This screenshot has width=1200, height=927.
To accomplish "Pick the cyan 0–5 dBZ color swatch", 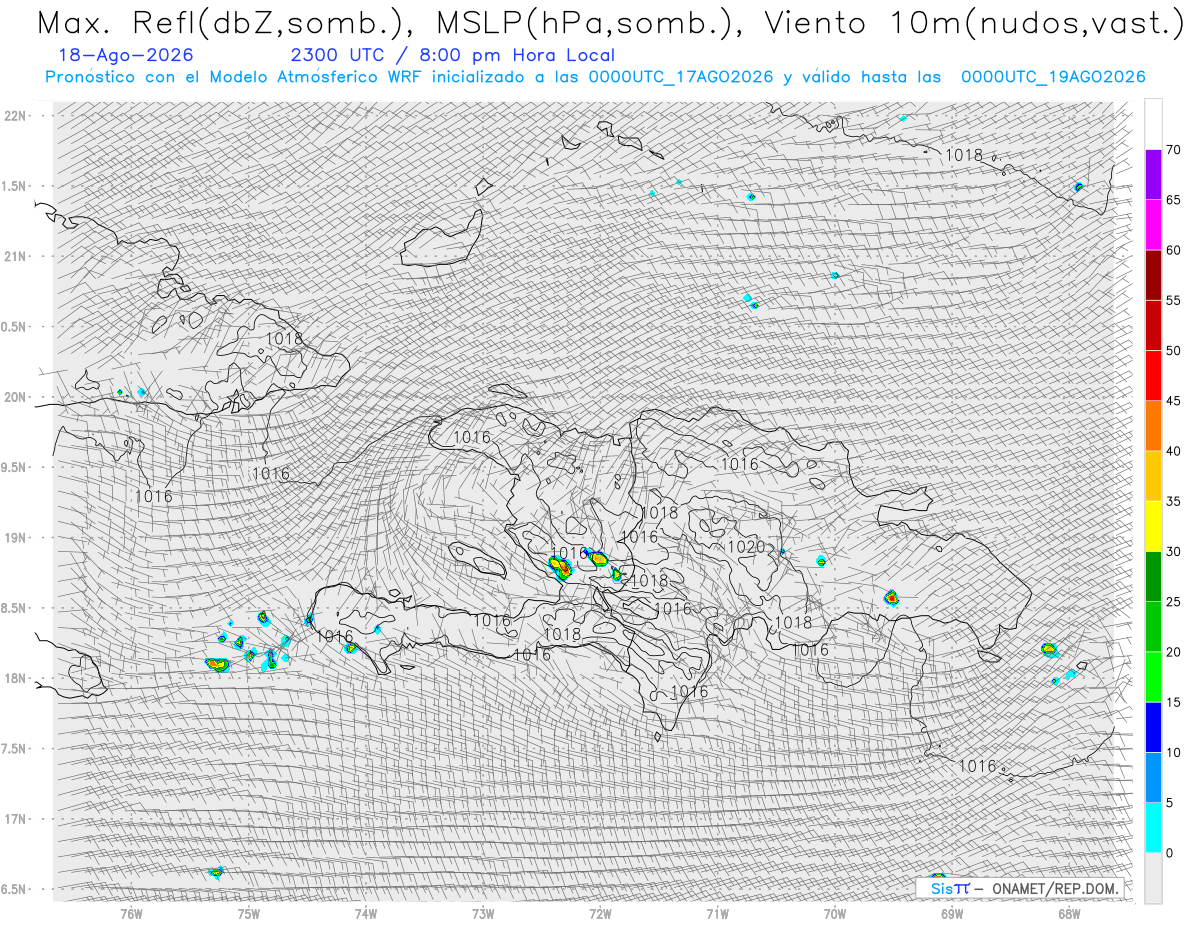I will (x=1153, y=827).
